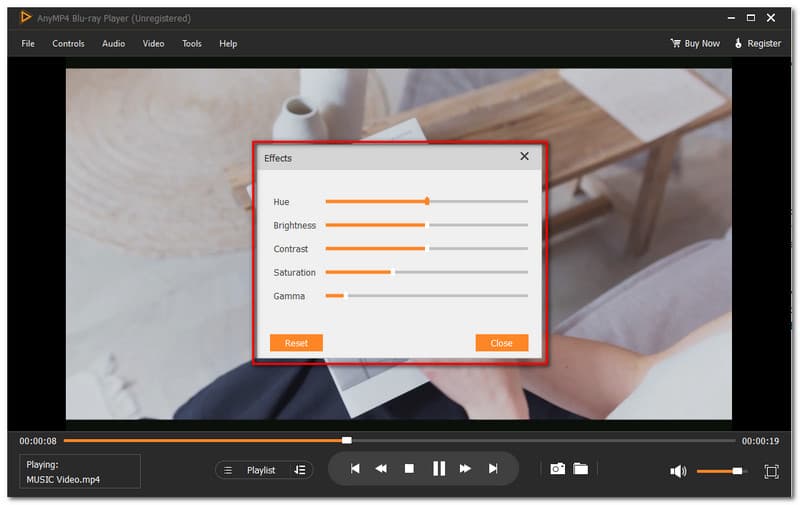Pause the video playback
The width and height of the screenshot is (800, 505).
click(x=438, y=468)
